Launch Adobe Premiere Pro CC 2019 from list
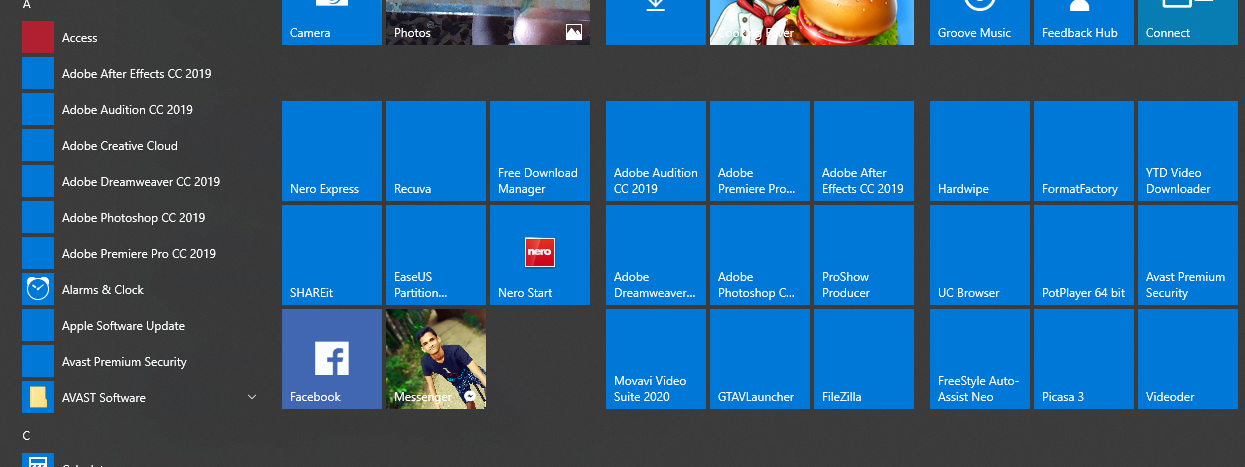Screen dimensions: 1245x467 click(140, 254)
